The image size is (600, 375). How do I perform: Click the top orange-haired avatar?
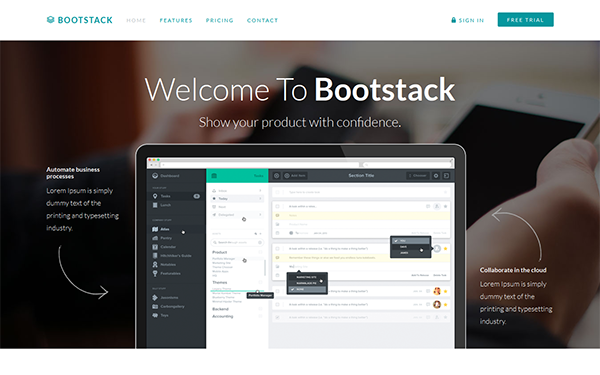(x=437, y=291)
